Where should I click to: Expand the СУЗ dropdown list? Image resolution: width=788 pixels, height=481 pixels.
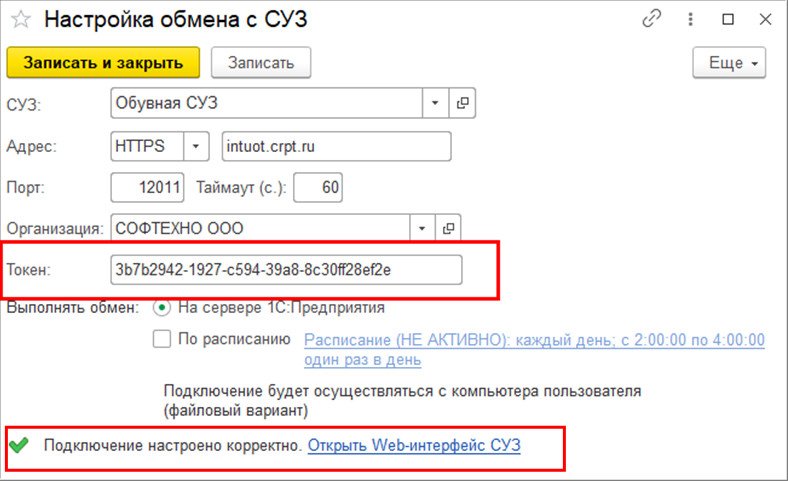[435, 103]
